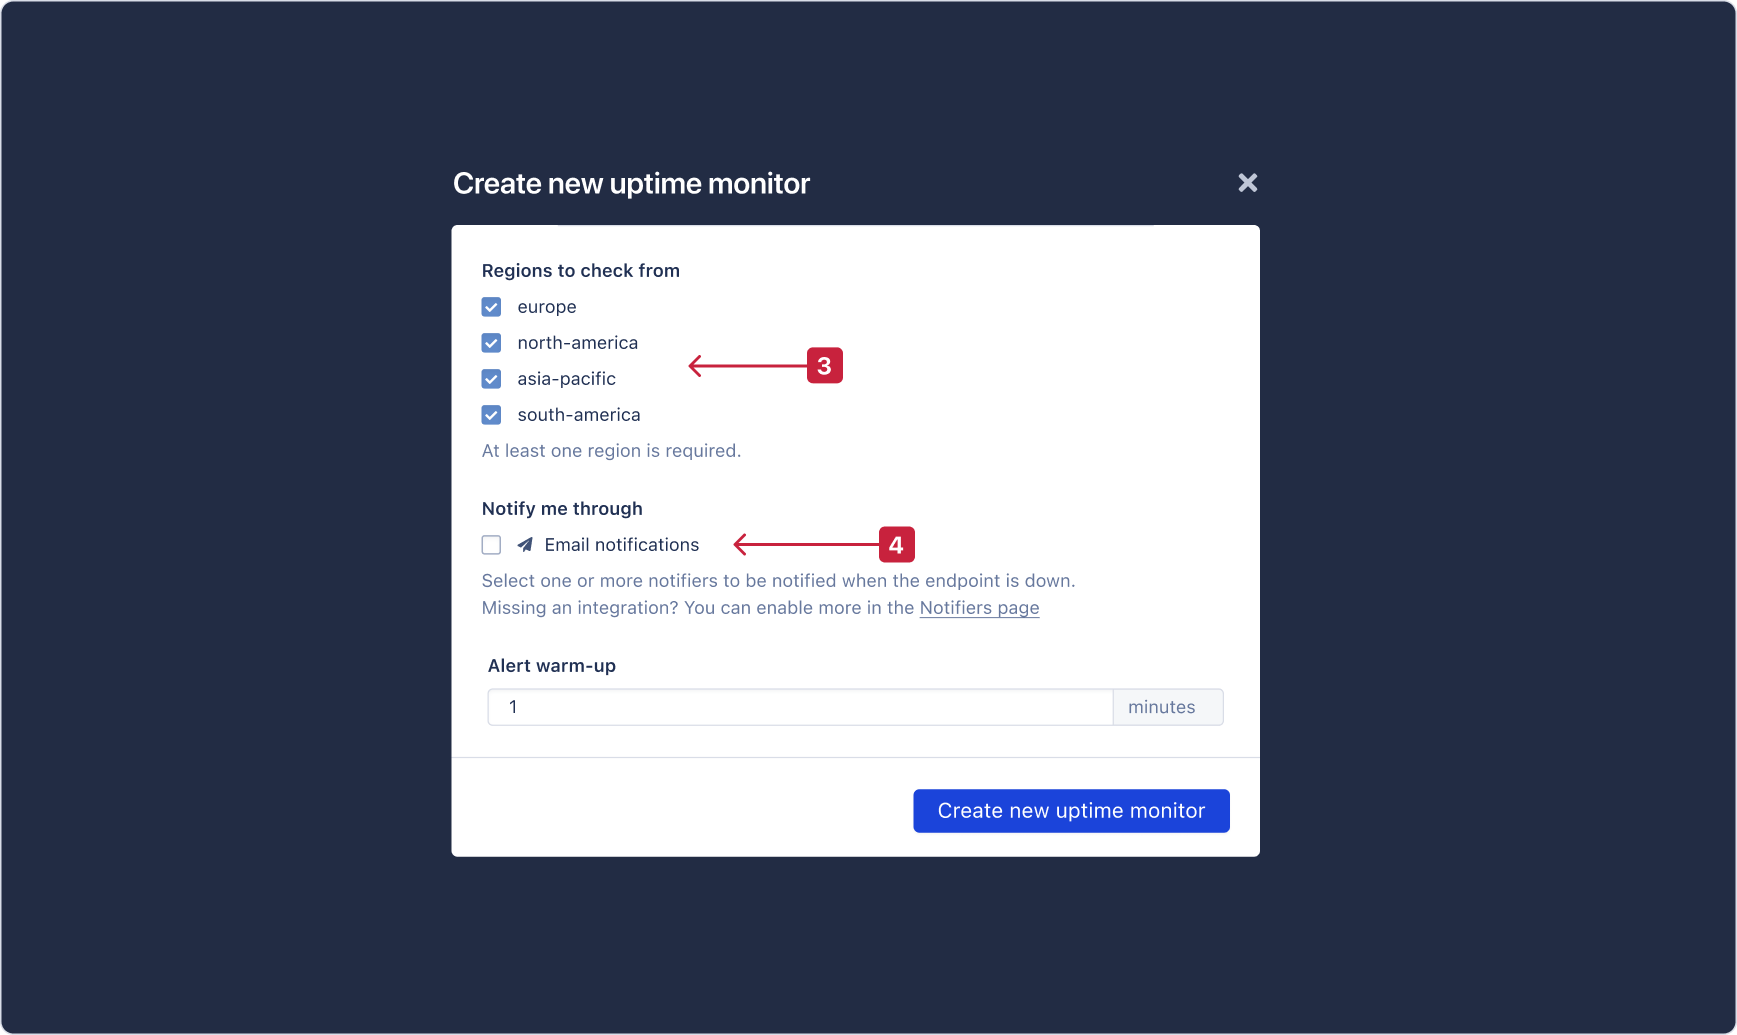
Task: Uncheck the europe region checkbox
Action: pos(491,306)
